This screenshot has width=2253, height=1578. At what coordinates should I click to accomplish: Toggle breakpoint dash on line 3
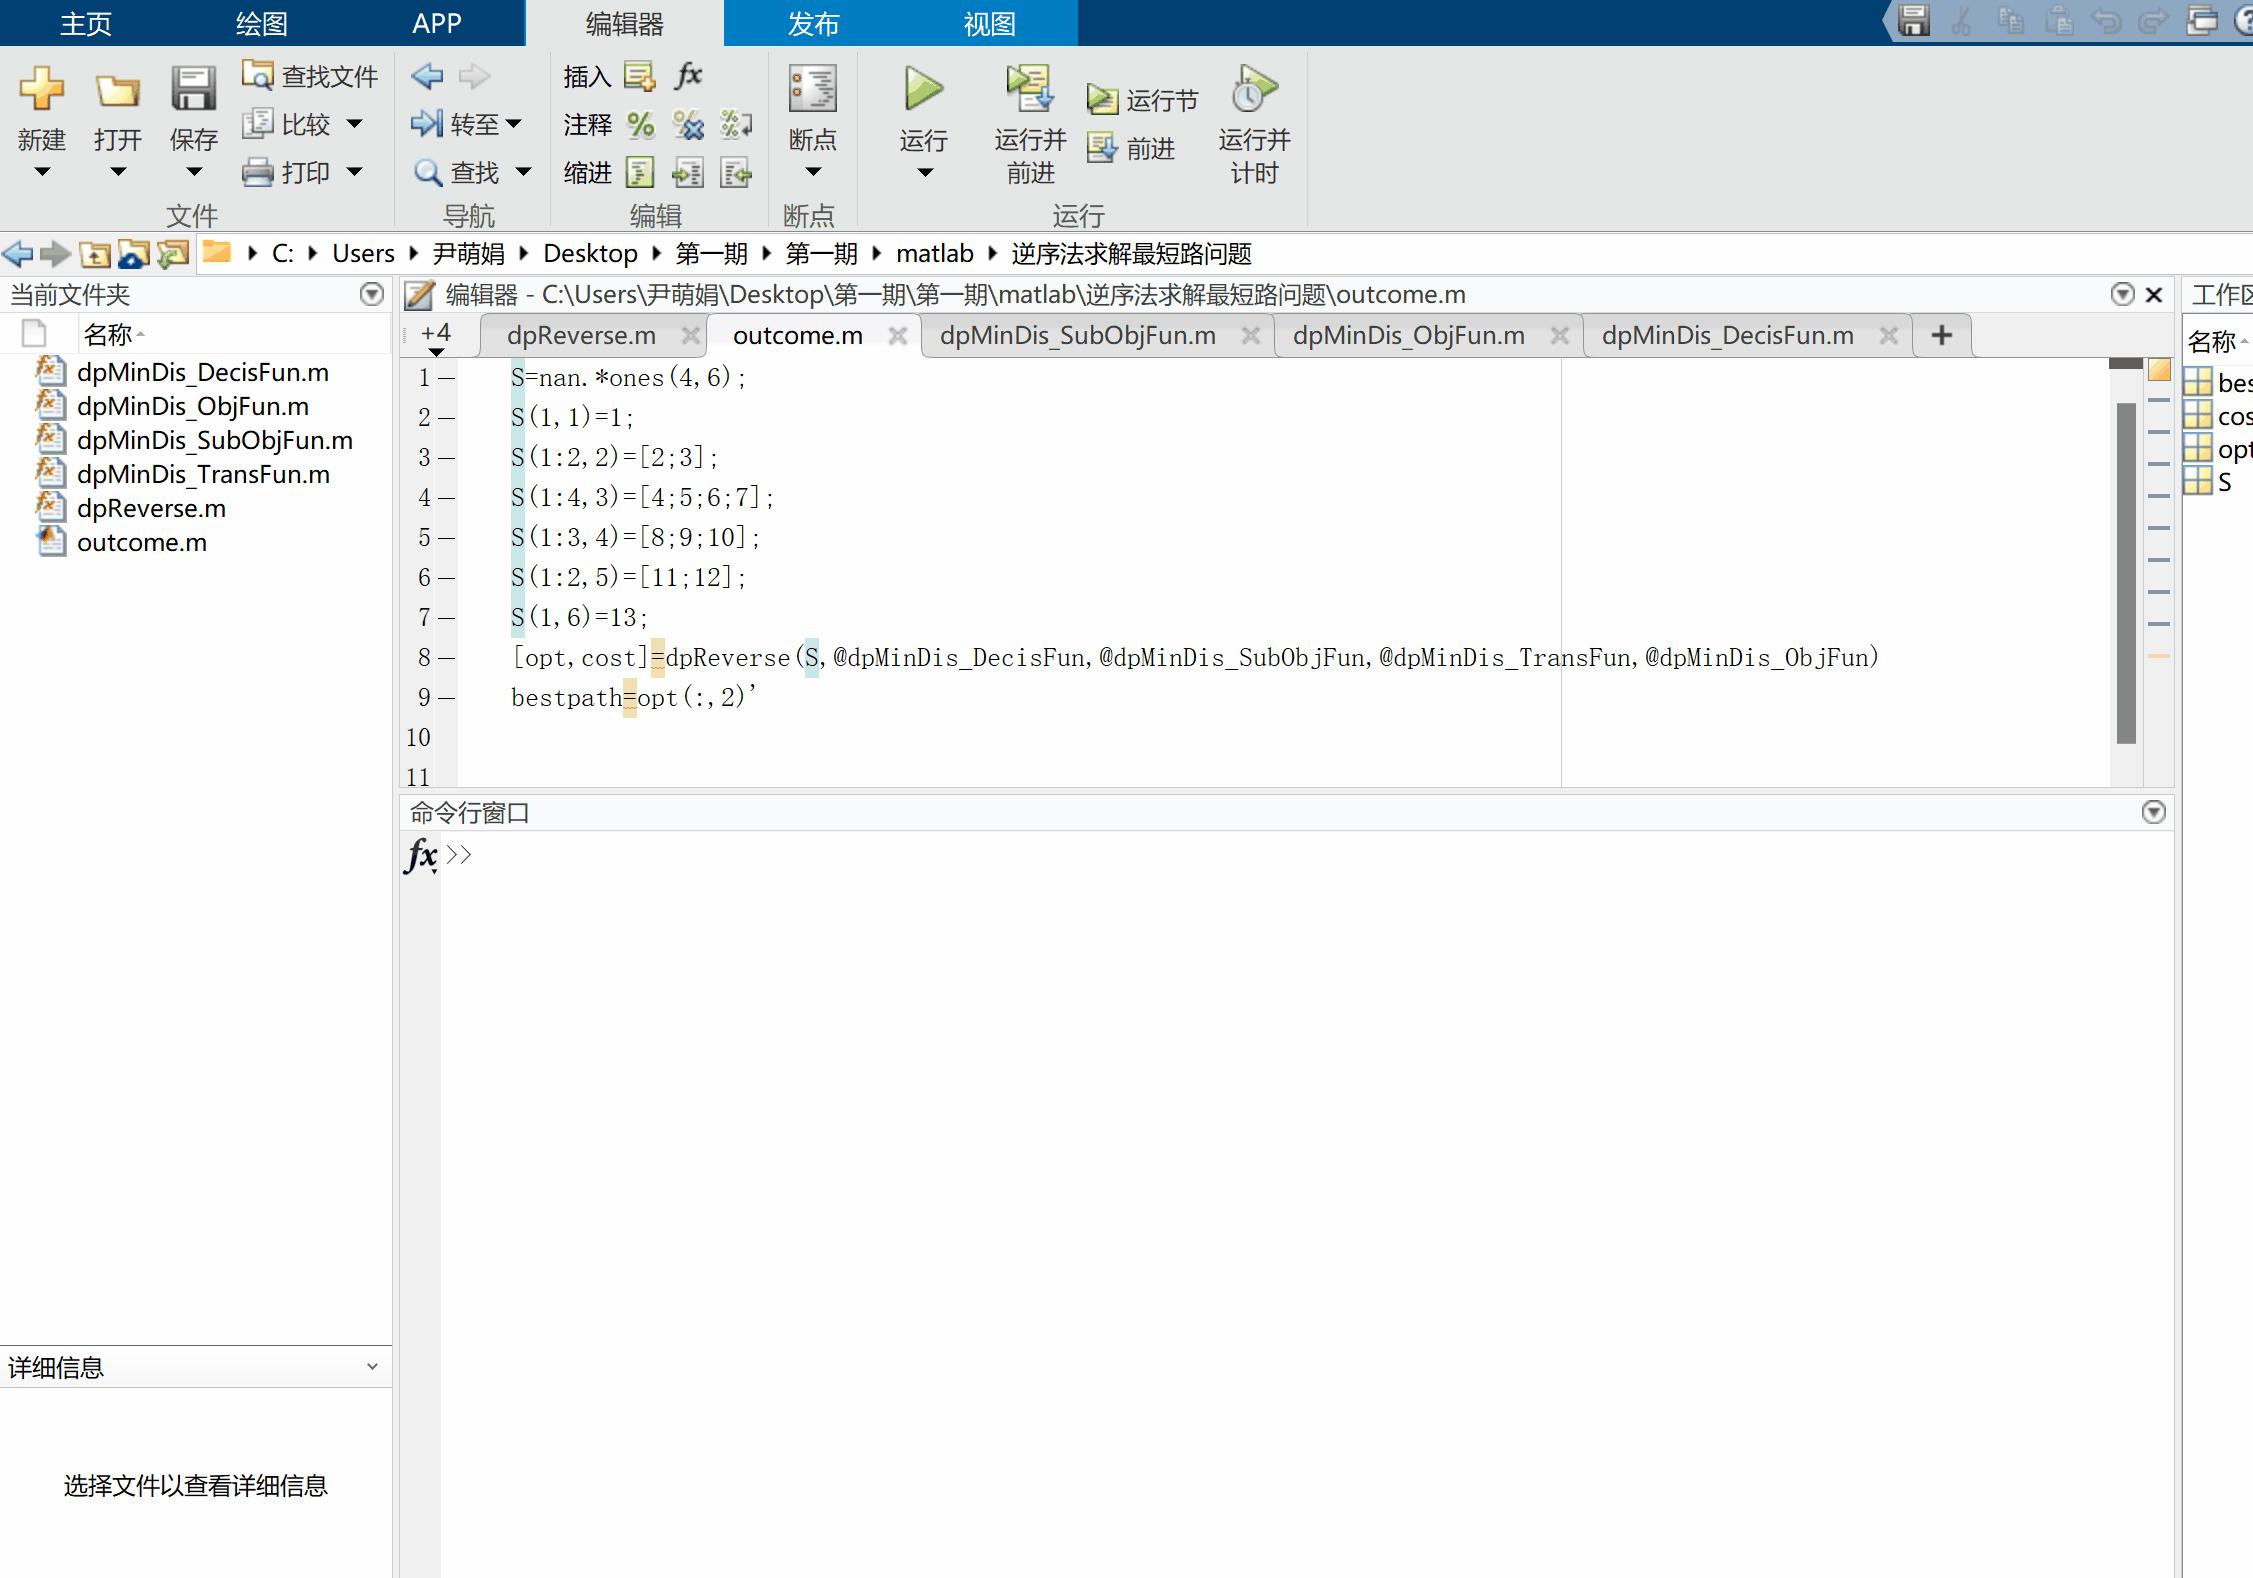click(x=446, y=458)
